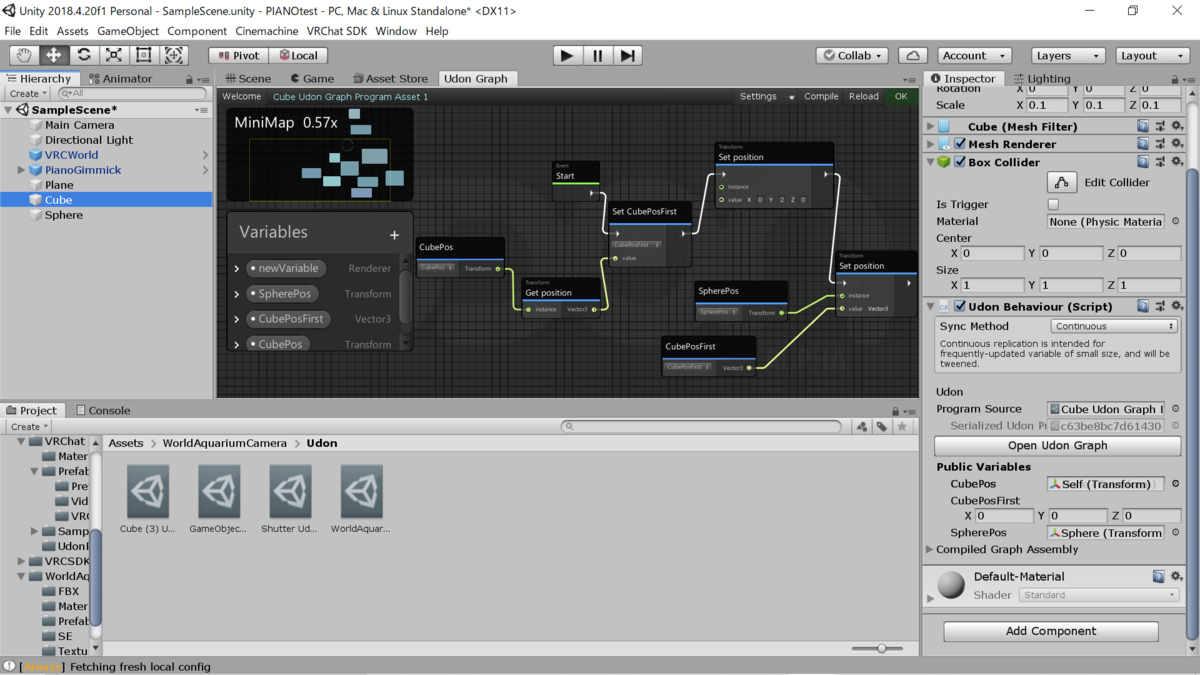Select the Move tool in toolbar

54,56
